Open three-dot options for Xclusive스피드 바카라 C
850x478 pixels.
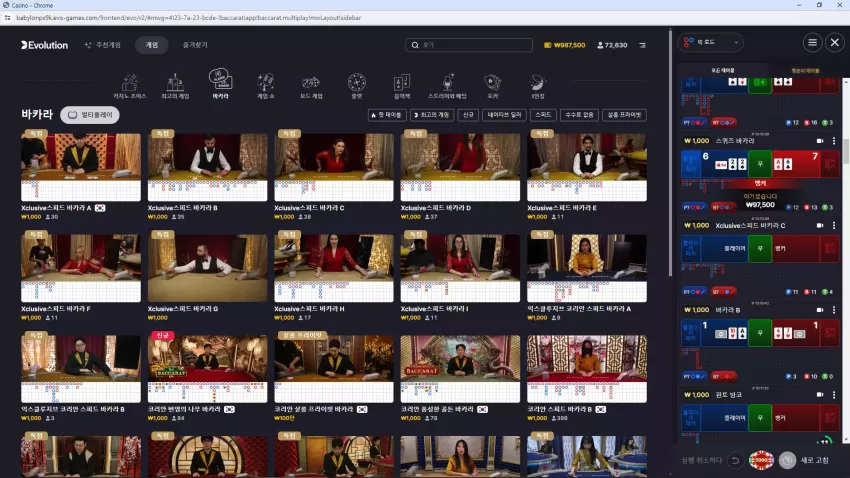pyautogui.click(x=834, y=225)
